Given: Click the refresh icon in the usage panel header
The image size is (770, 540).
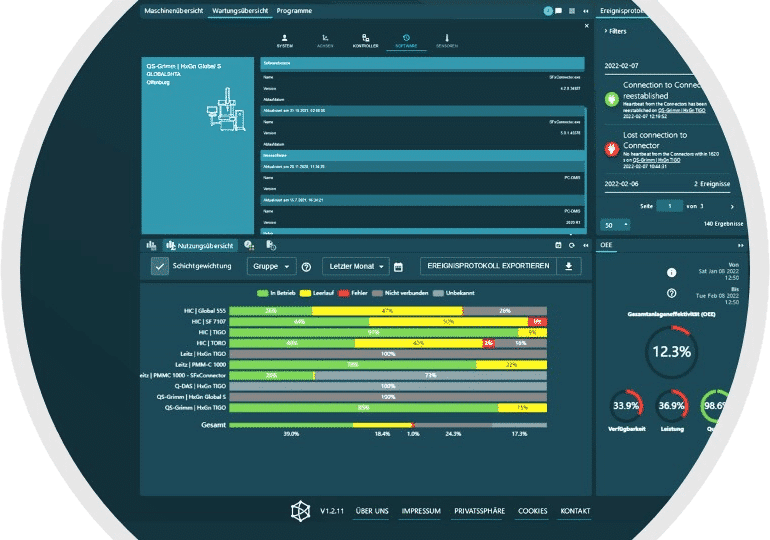Looking at the screenshot, I should (x=572, y=245).
